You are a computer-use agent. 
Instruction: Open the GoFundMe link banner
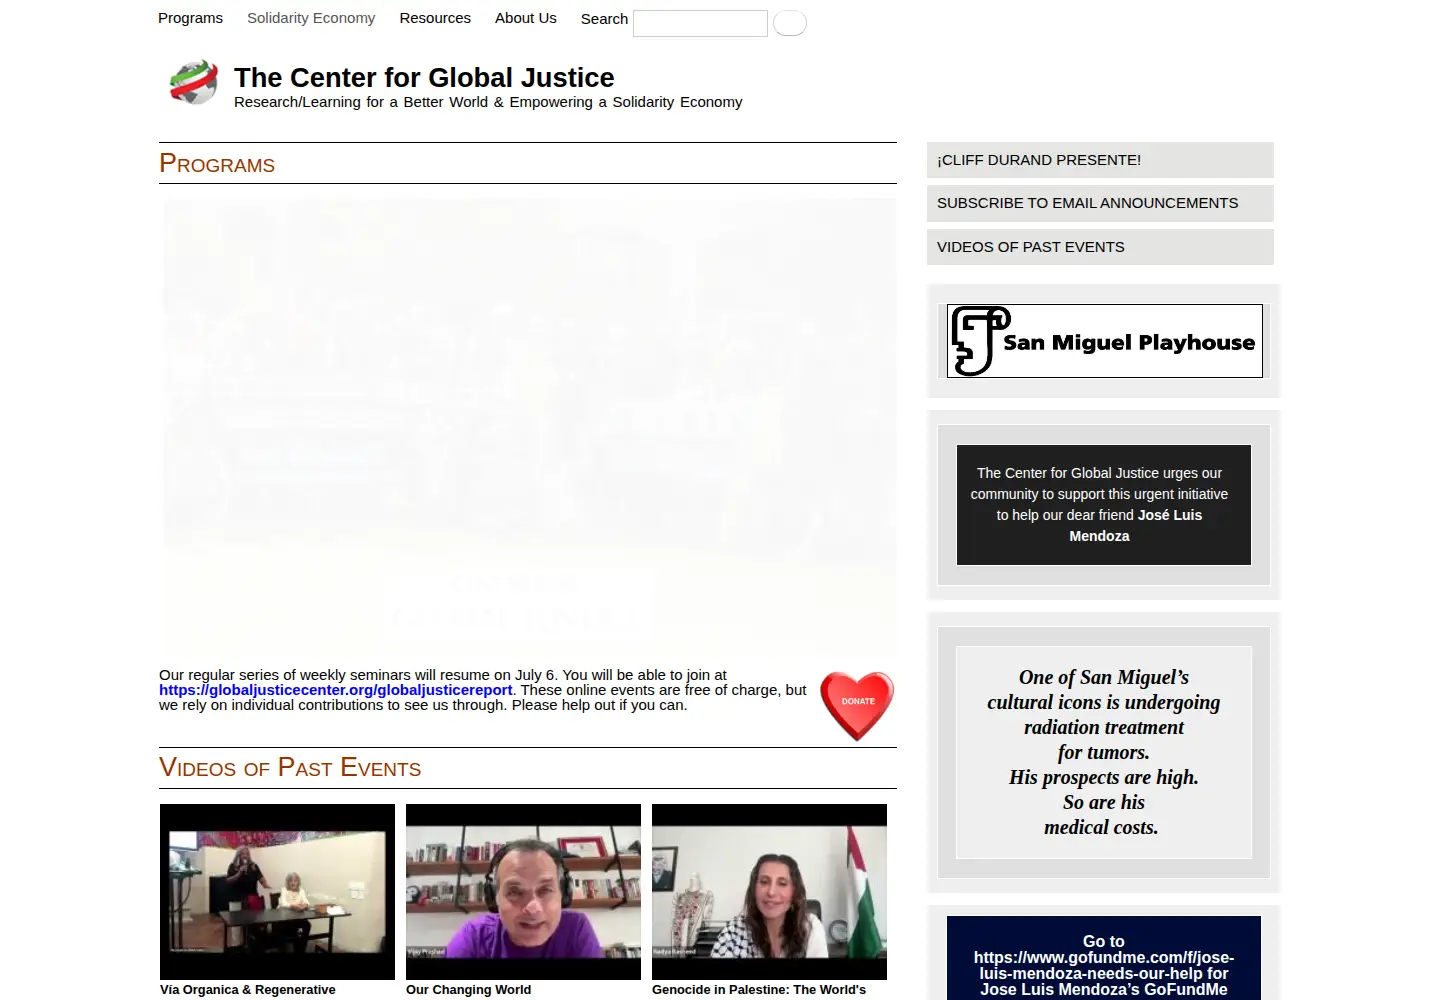click(x=1104, y=958)
